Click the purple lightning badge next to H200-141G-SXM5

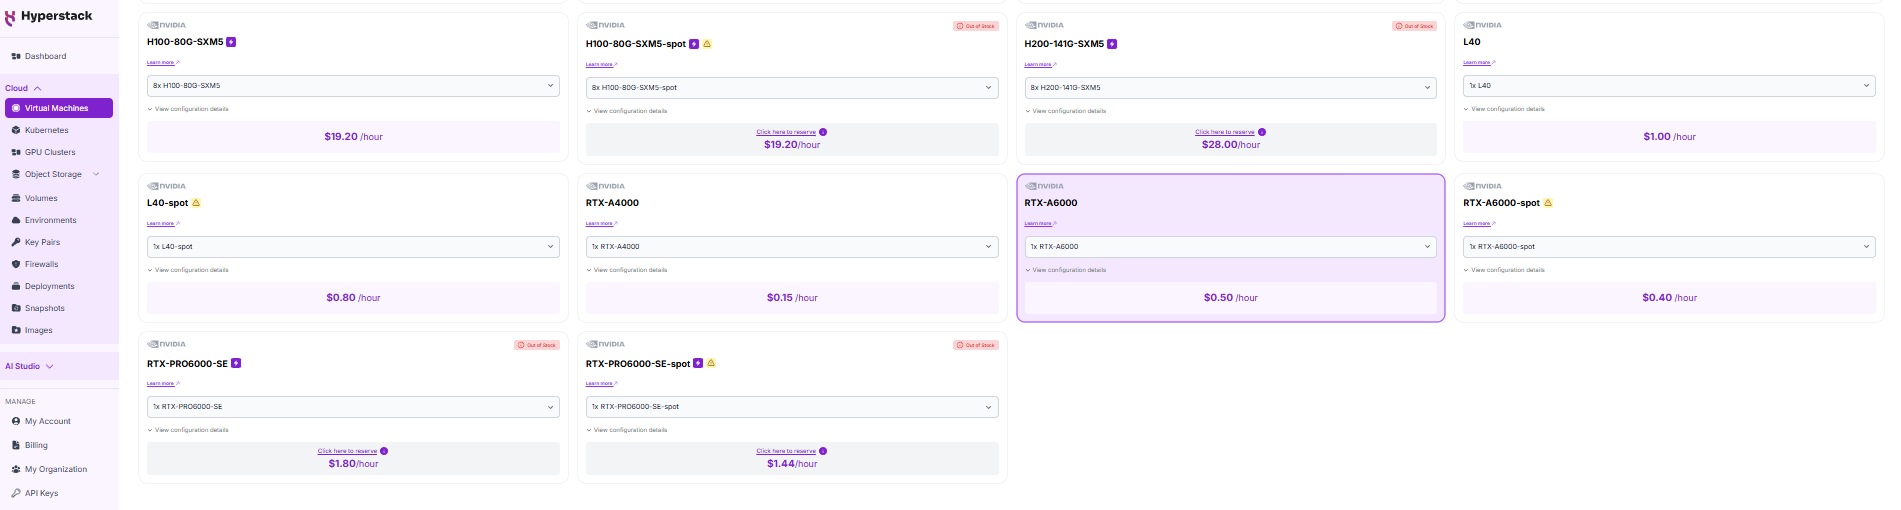tap(1112, 44)
